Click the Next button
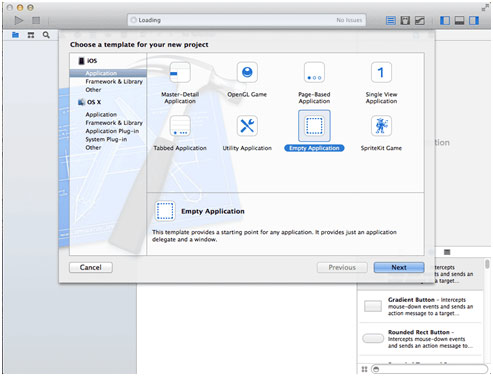The width and height of the screenshot is (493, 376). [x=399, y=267]
